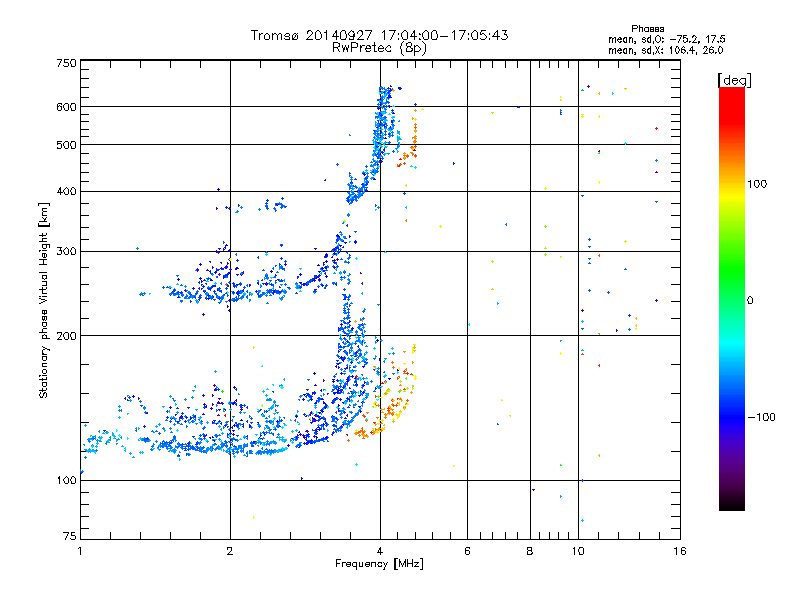The width and height of the screenshot is (800, 600).
Task: Click the '200' height axis tick label
Action: coord(66,336)
